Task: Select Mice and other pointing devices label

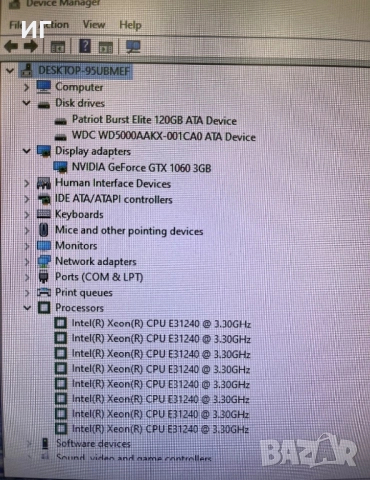Action: [129, 231]
